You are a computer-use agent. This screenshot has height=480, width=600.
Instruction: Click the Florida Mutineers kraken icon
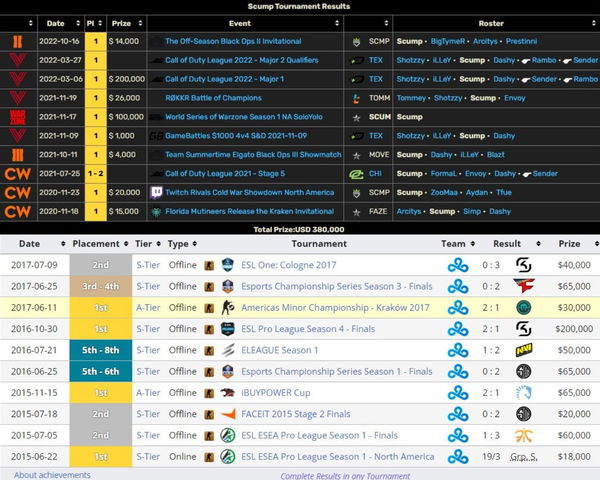point(156,212)
